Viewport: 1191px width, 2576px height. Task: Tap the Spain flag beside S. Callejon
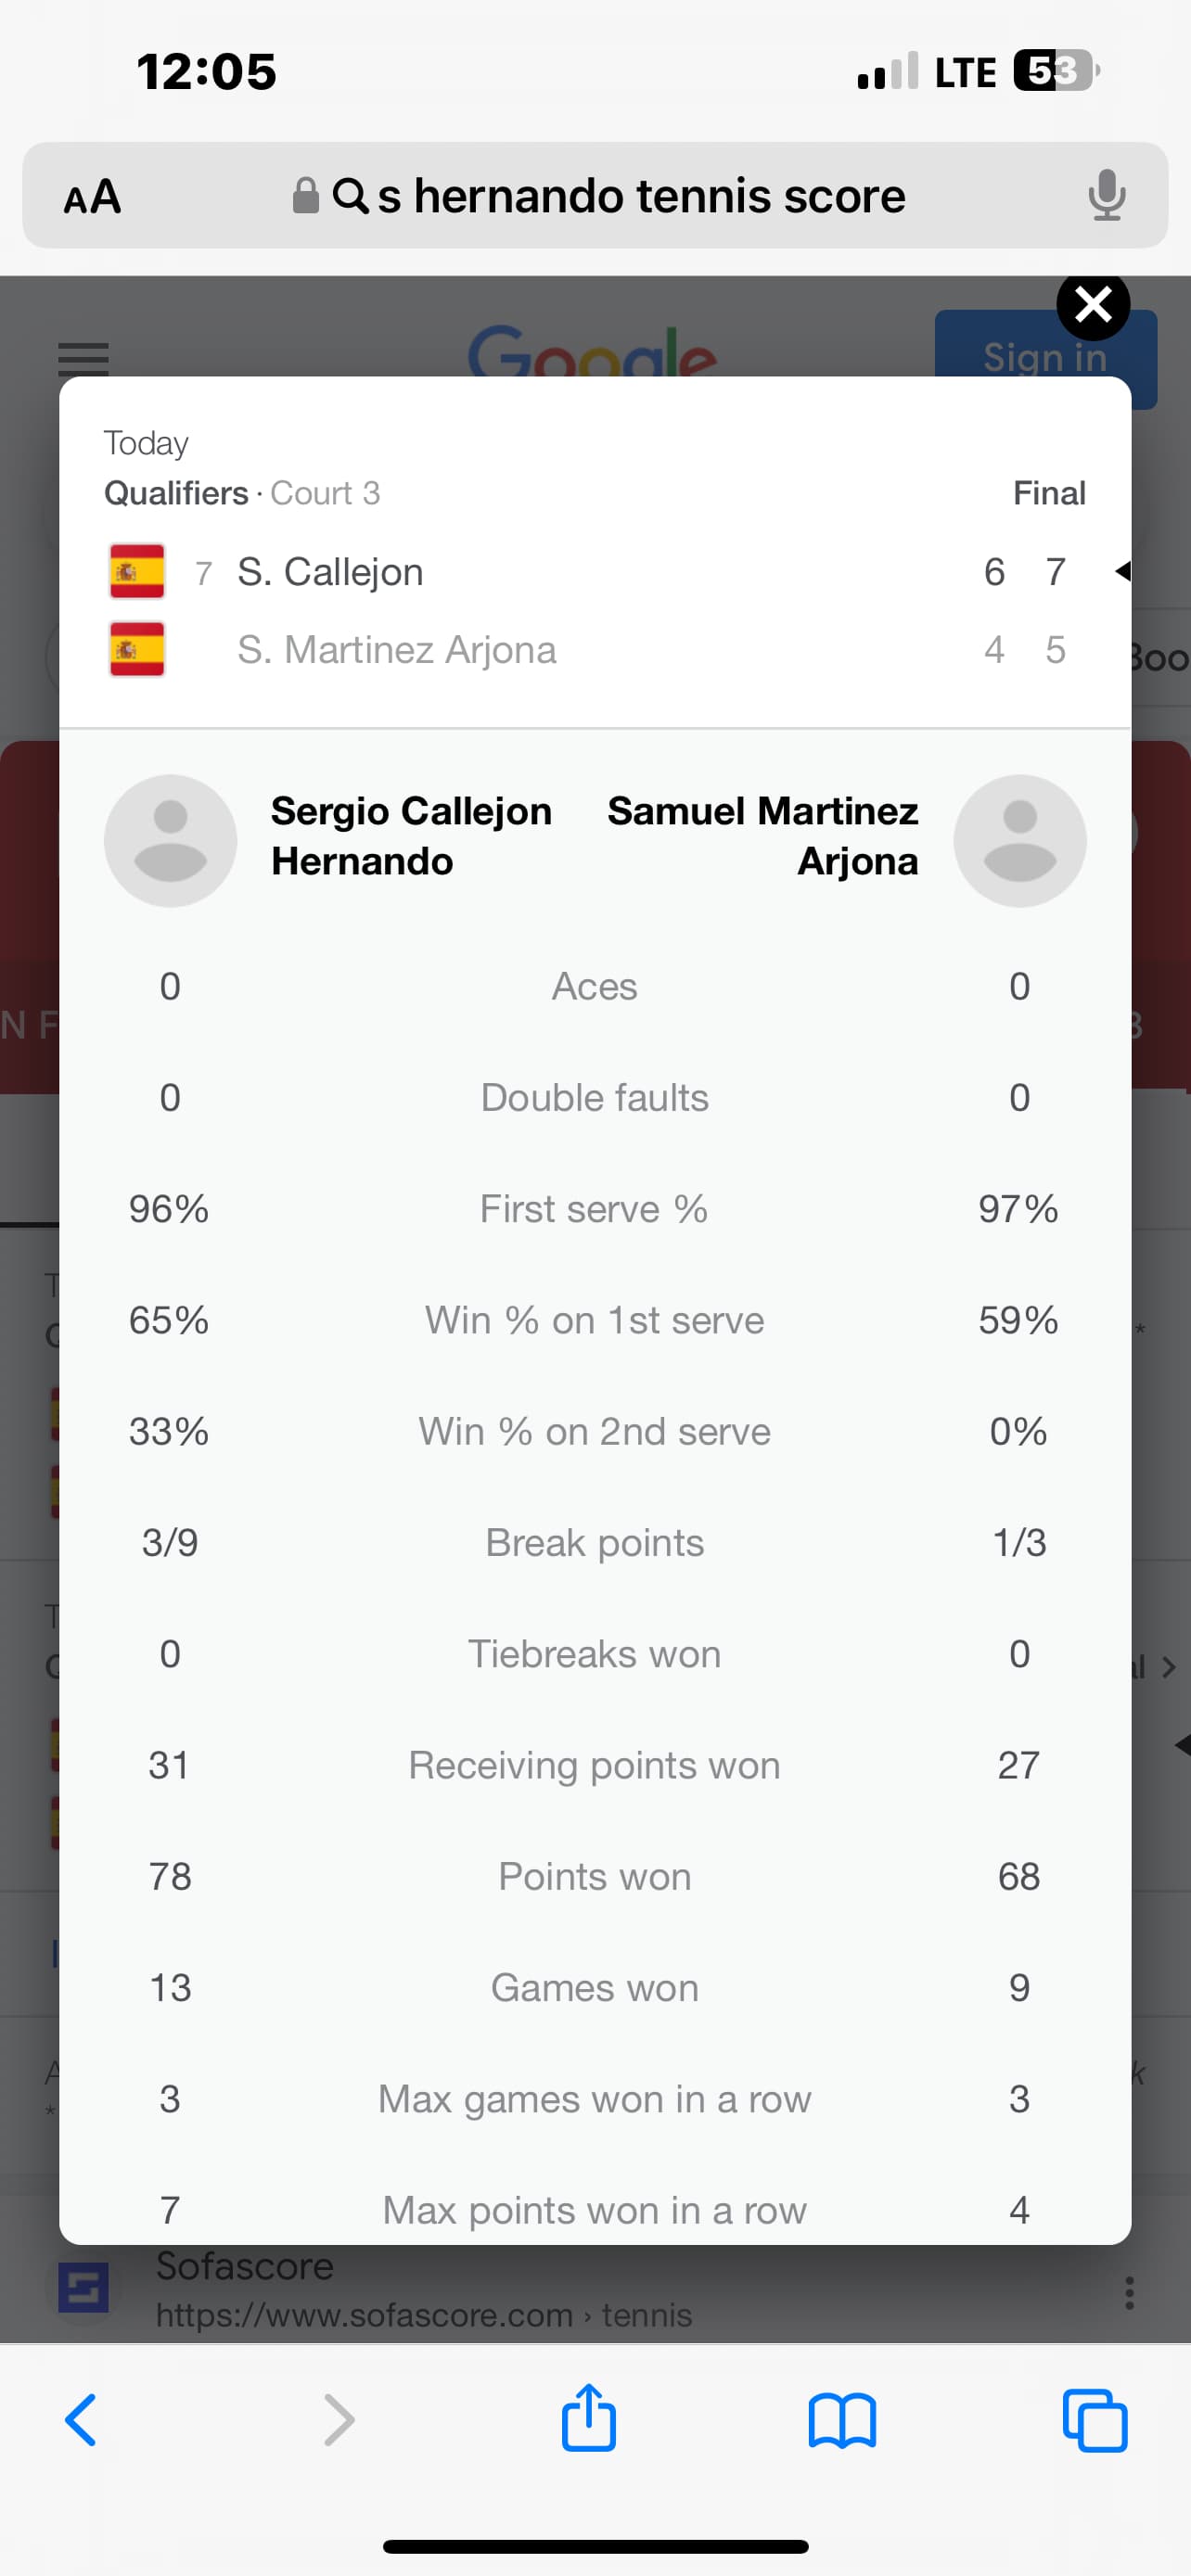click(x=137, y=572)
